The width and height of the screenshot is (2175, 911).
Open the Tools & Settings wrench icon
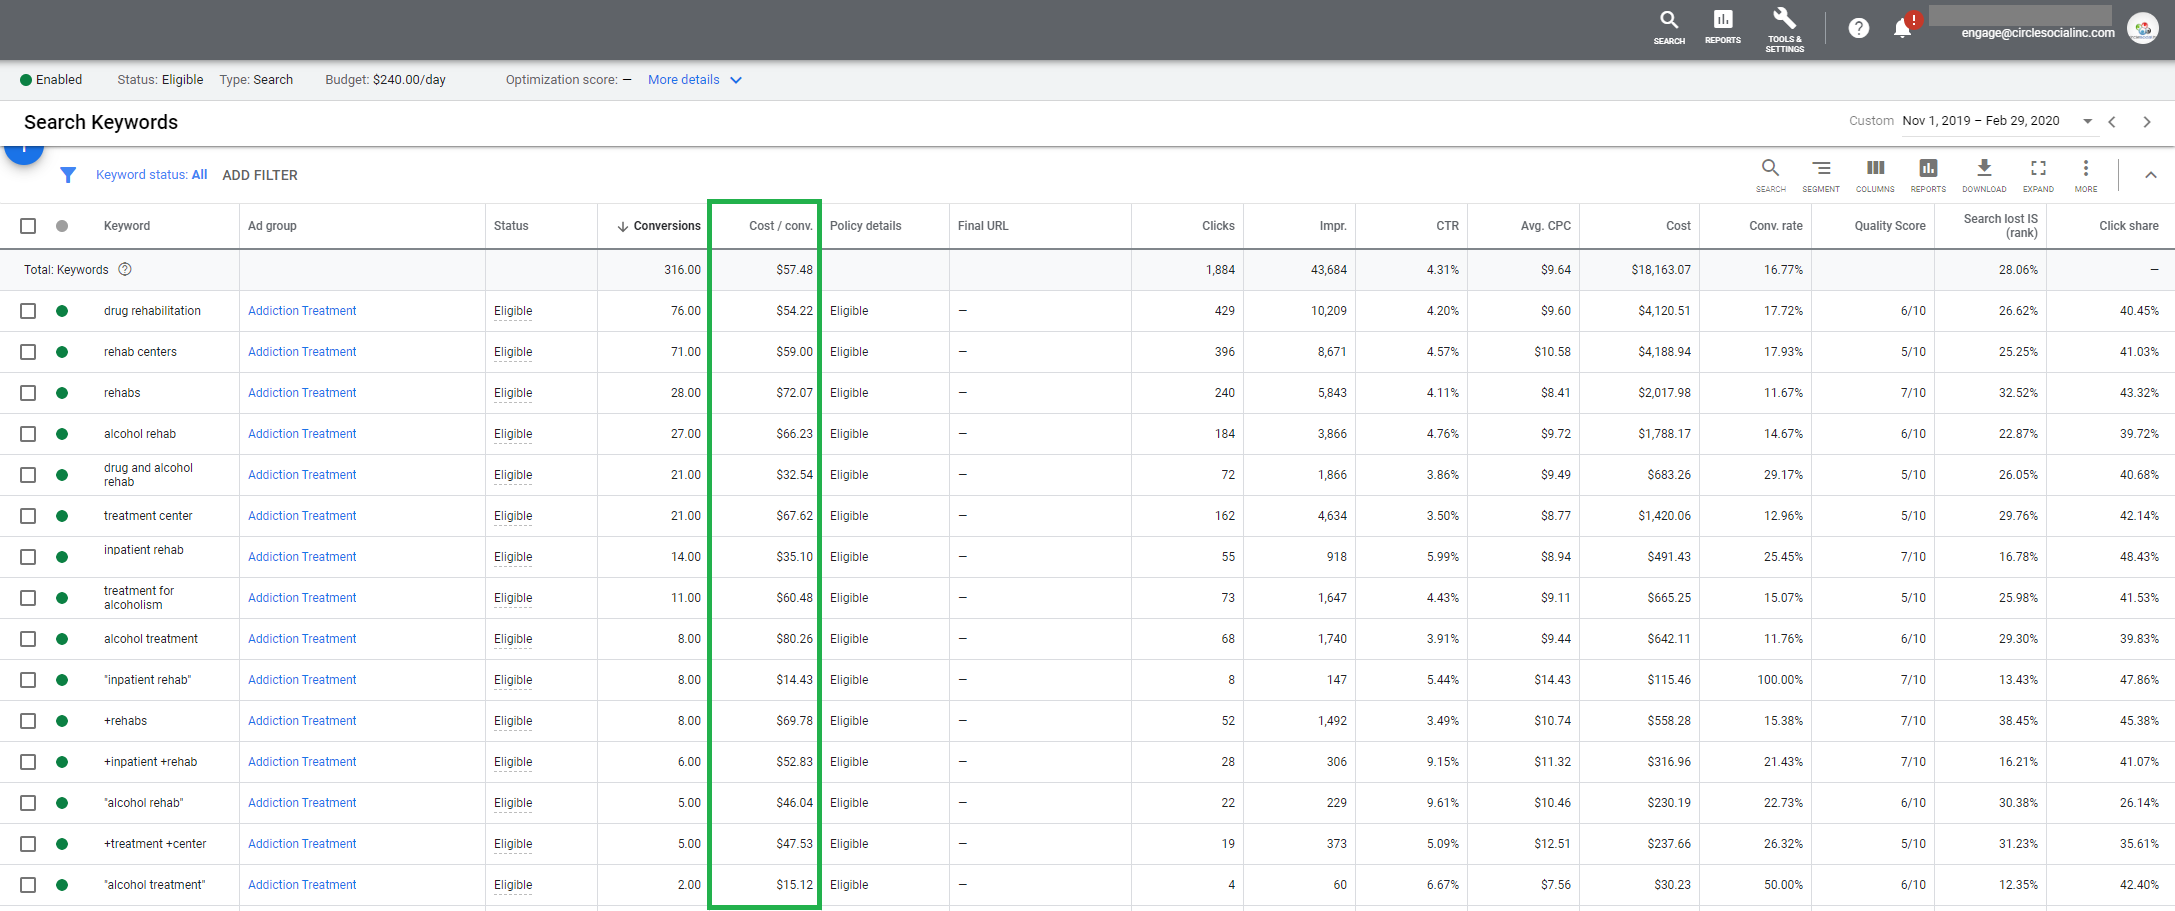point(1784,28)
